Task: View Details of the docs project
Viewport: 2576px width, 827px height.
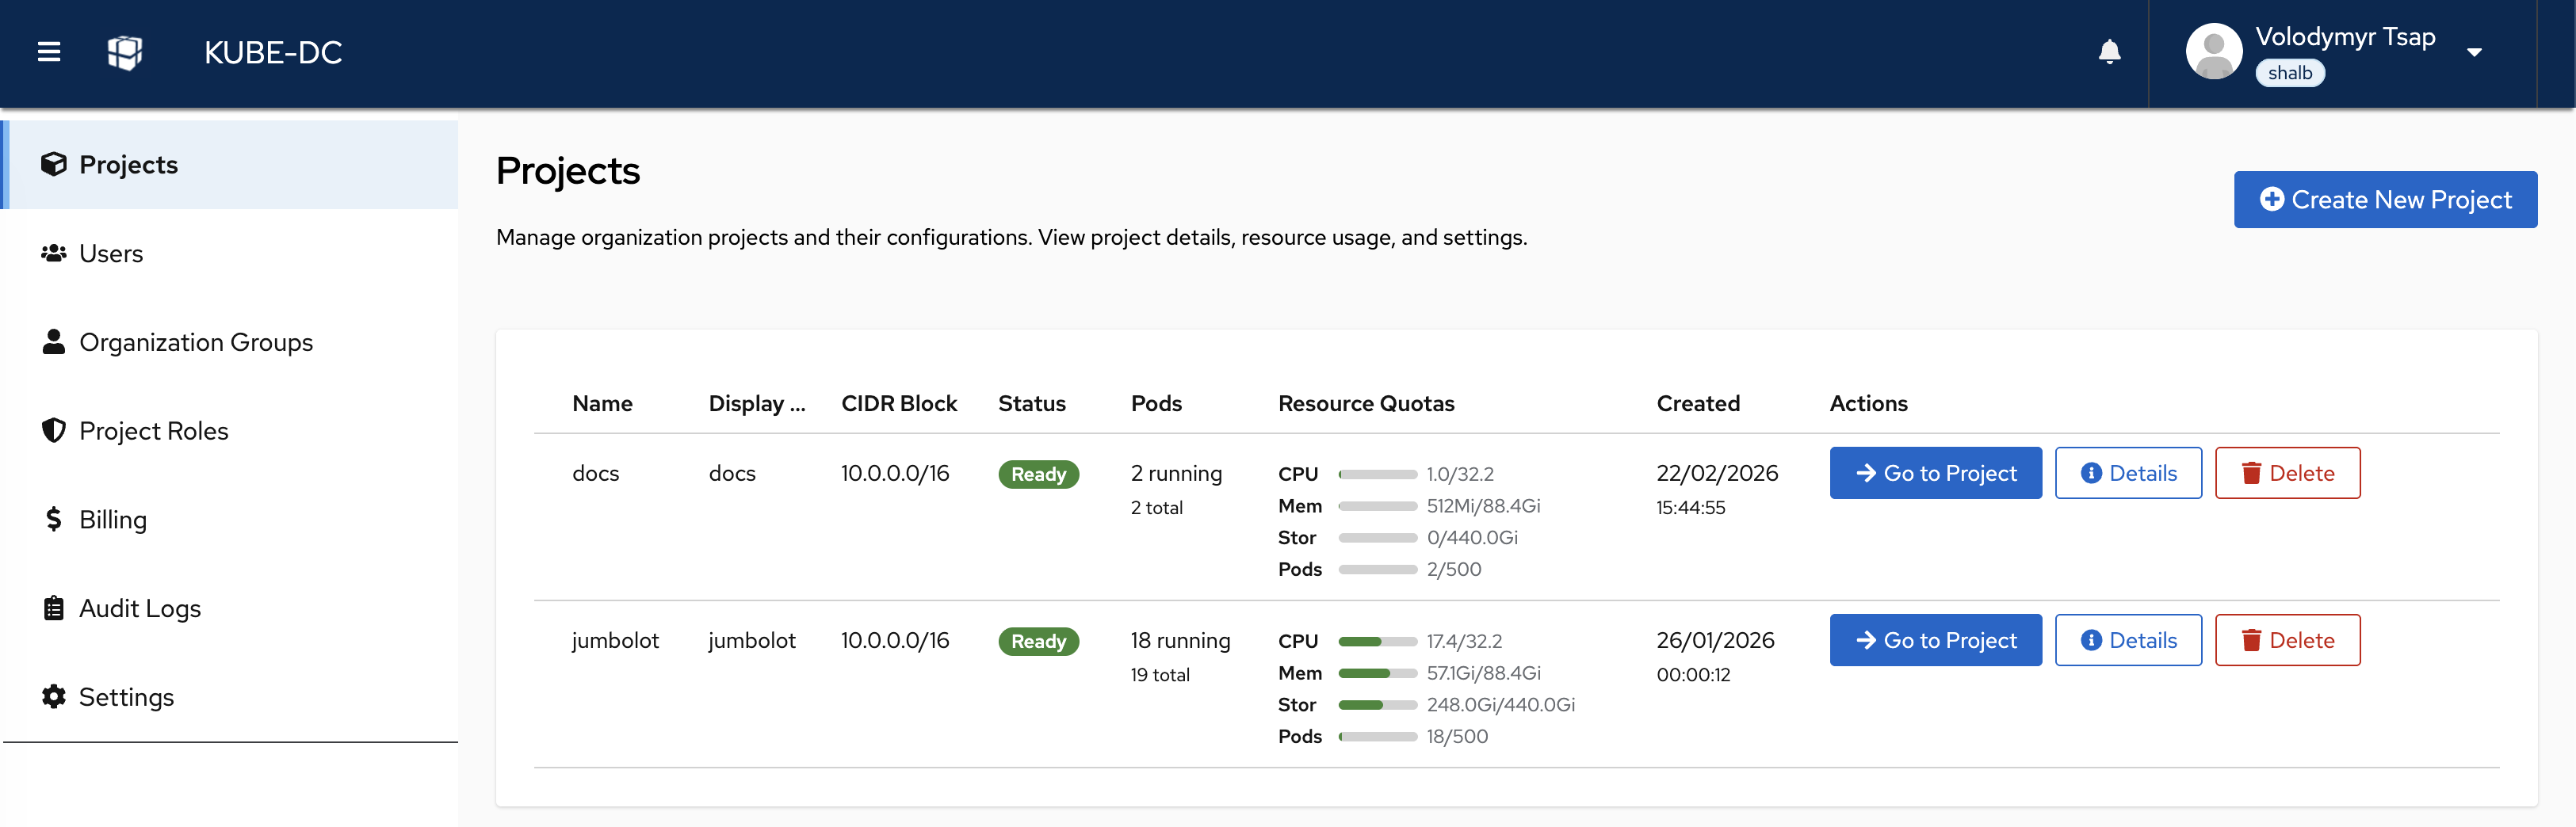Action: [x=2128, y=473]
